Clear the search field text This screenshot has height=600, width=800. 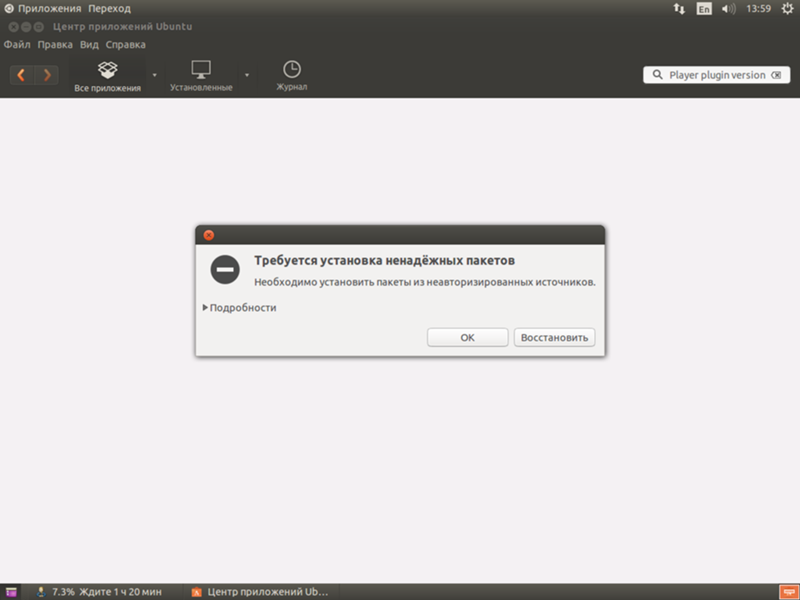pyautogui.click(x=776, y=75)
